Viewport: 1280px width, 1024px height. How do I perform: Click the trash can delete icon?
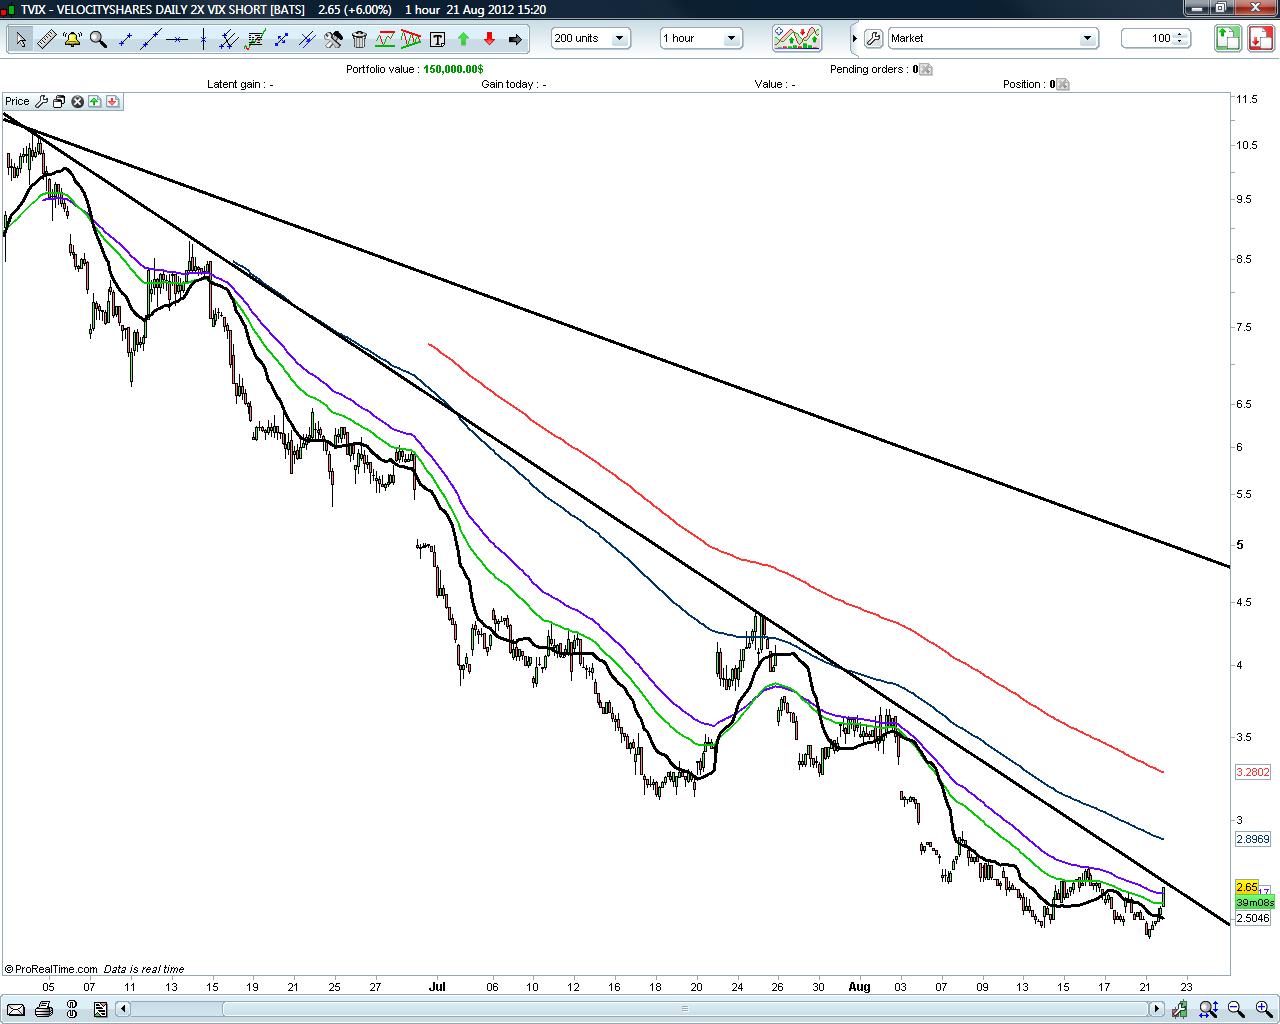[359, 39]
